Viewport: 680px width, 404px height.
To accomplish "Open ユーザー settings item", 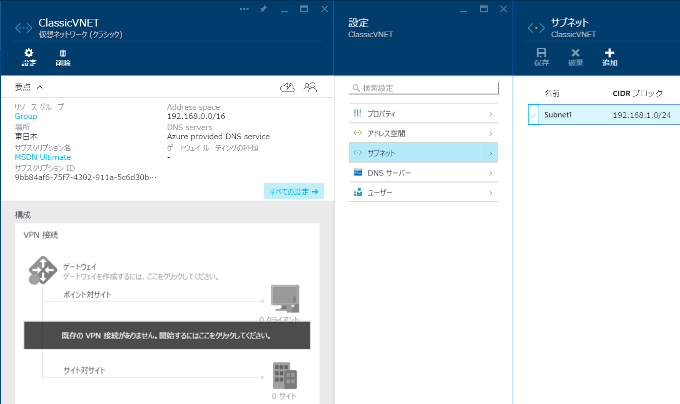I will point(423,192).
